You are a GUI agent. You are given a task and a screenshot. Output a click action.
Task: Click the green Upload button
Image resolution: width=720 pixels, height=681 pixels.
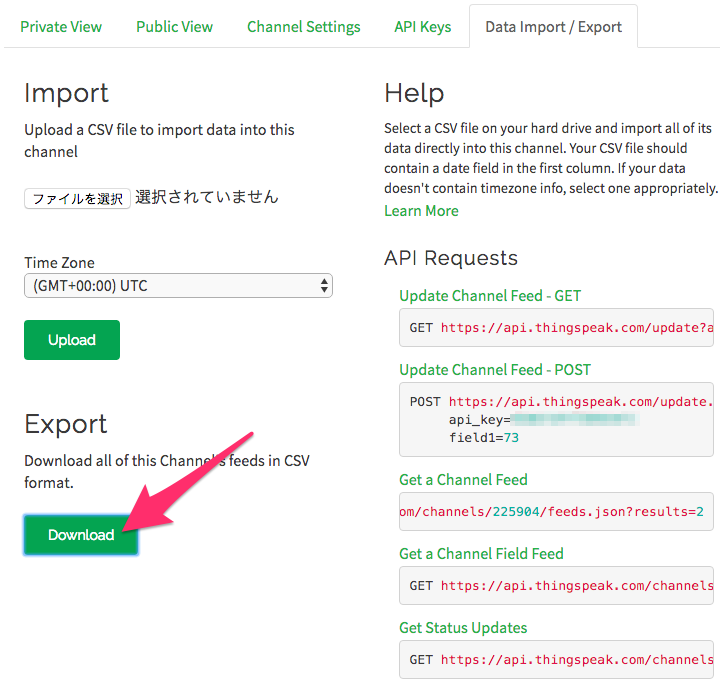coord(72,340)
